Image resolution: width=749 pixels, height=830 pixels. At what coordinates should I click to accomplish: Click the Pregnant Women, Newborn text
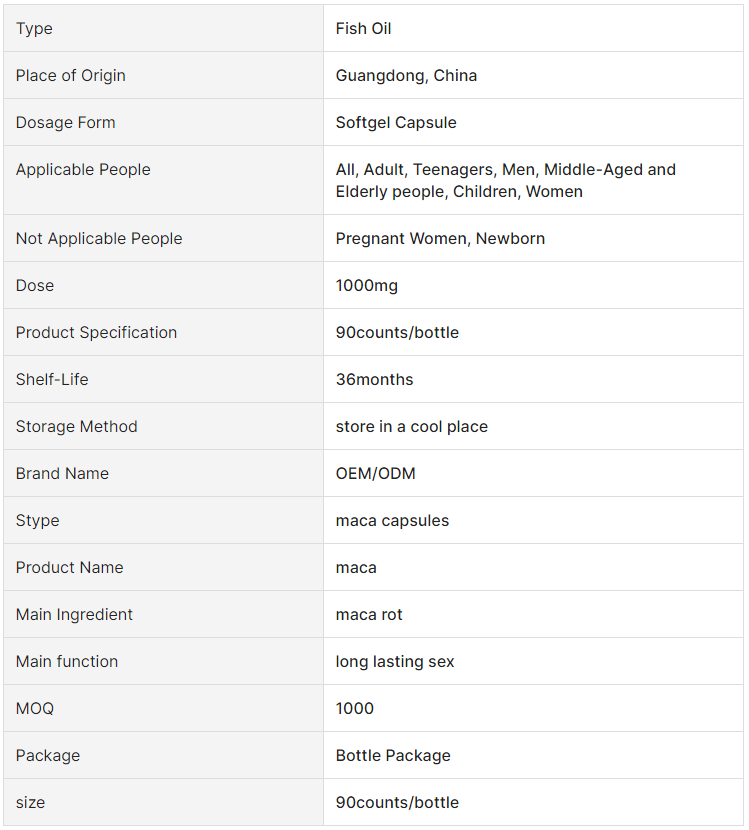(x=440, y=239)
